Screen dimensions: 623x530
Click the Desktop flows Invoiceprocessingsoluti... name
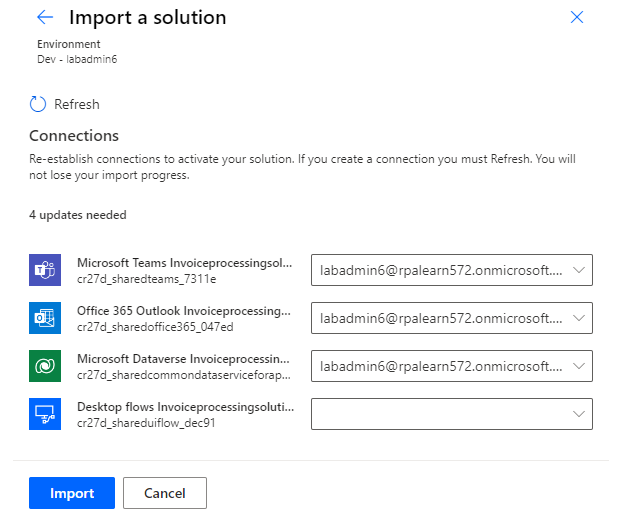coord(186,407)
